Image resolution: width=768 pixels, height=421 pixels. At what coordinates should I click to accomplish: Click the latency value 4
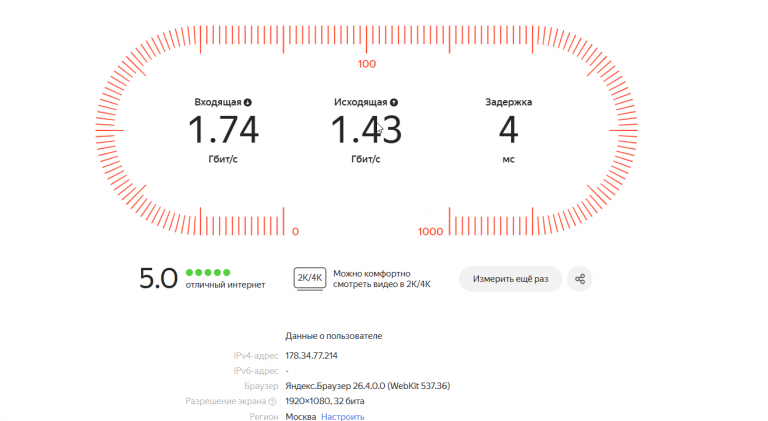click(x=508, y=130)
